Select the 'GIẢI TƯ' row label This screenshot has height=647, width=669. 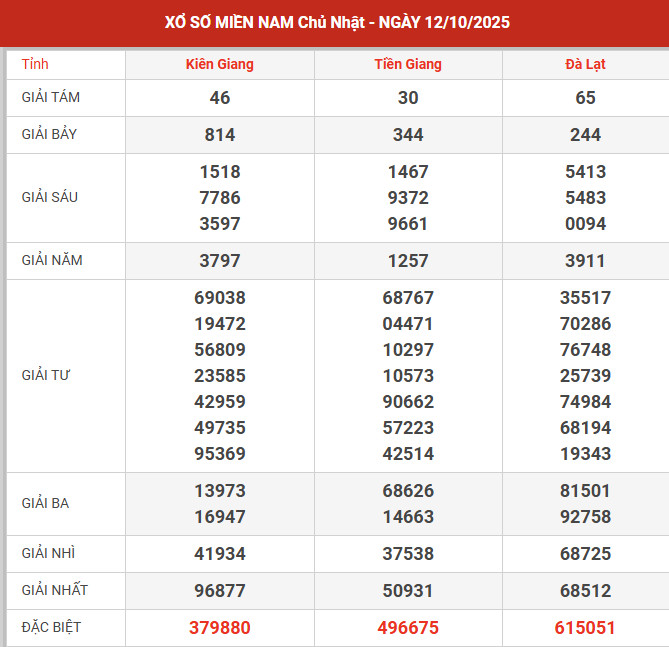pos(46,375)
